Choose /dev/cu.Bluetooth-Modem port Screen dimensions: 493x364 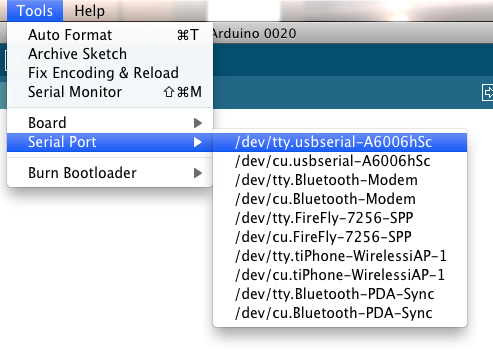340,199
